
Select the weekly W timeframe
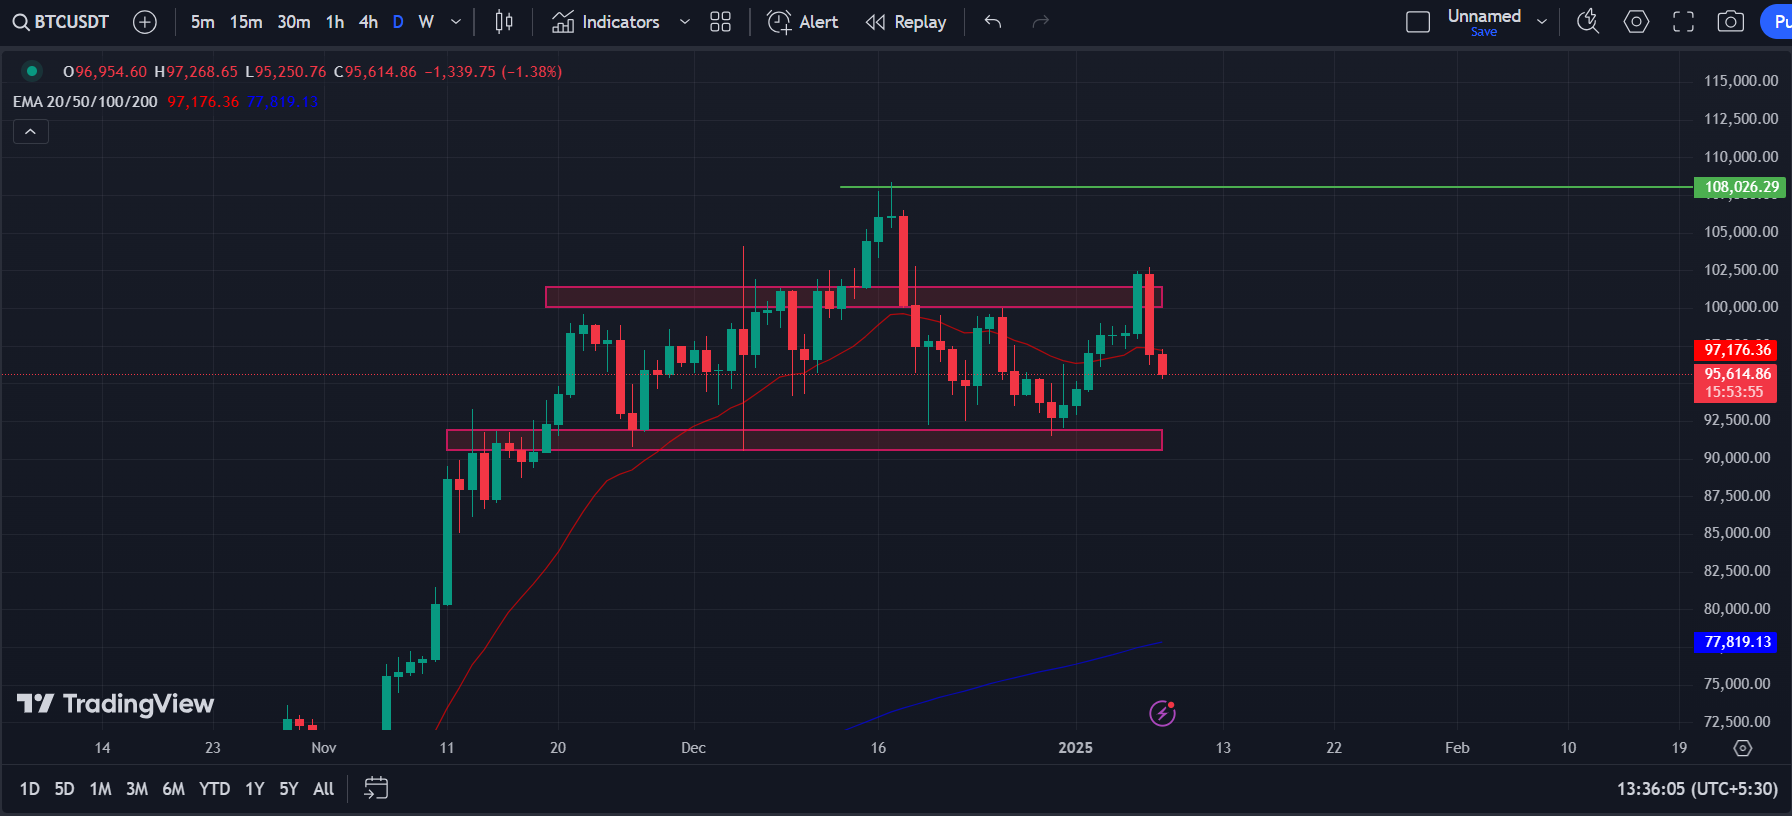pos(426,22)
